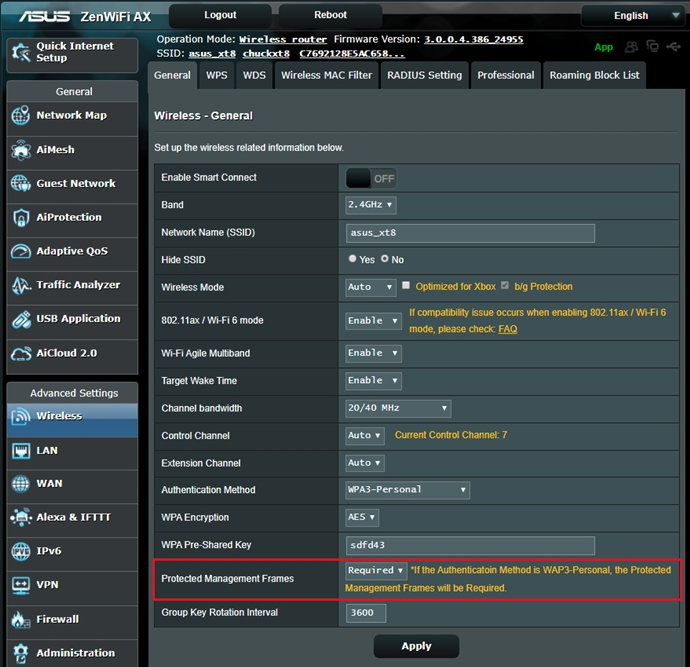Click the Network Name (SSID) input field

[470, 233]
